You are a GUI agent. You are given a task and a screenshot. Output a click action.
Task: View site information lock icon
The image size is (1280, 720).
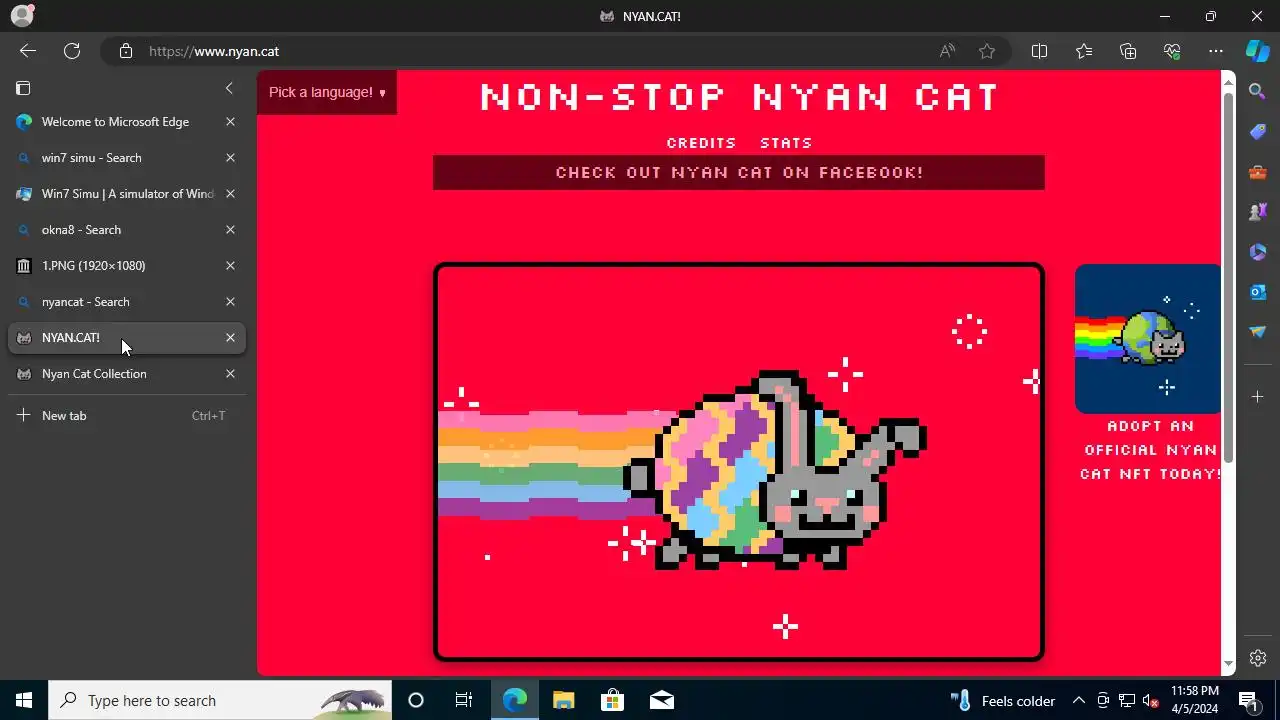[126, 51]
